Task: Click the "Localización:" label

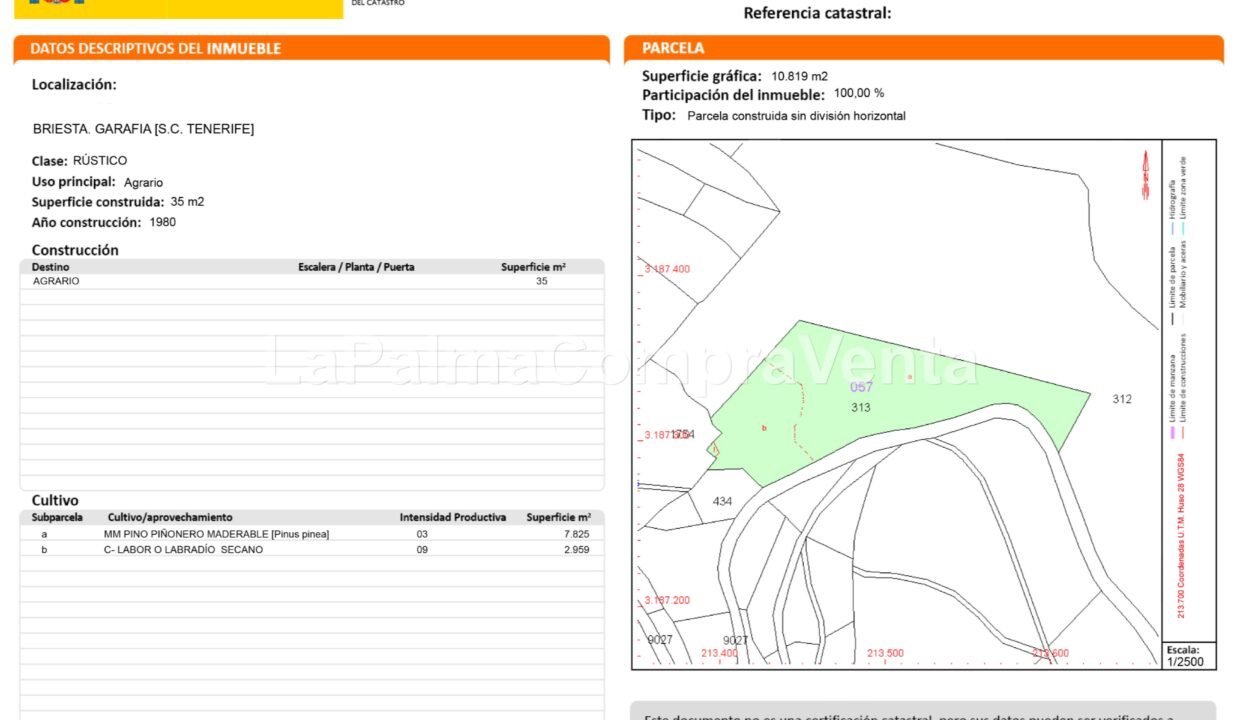Action: point(74,85)
